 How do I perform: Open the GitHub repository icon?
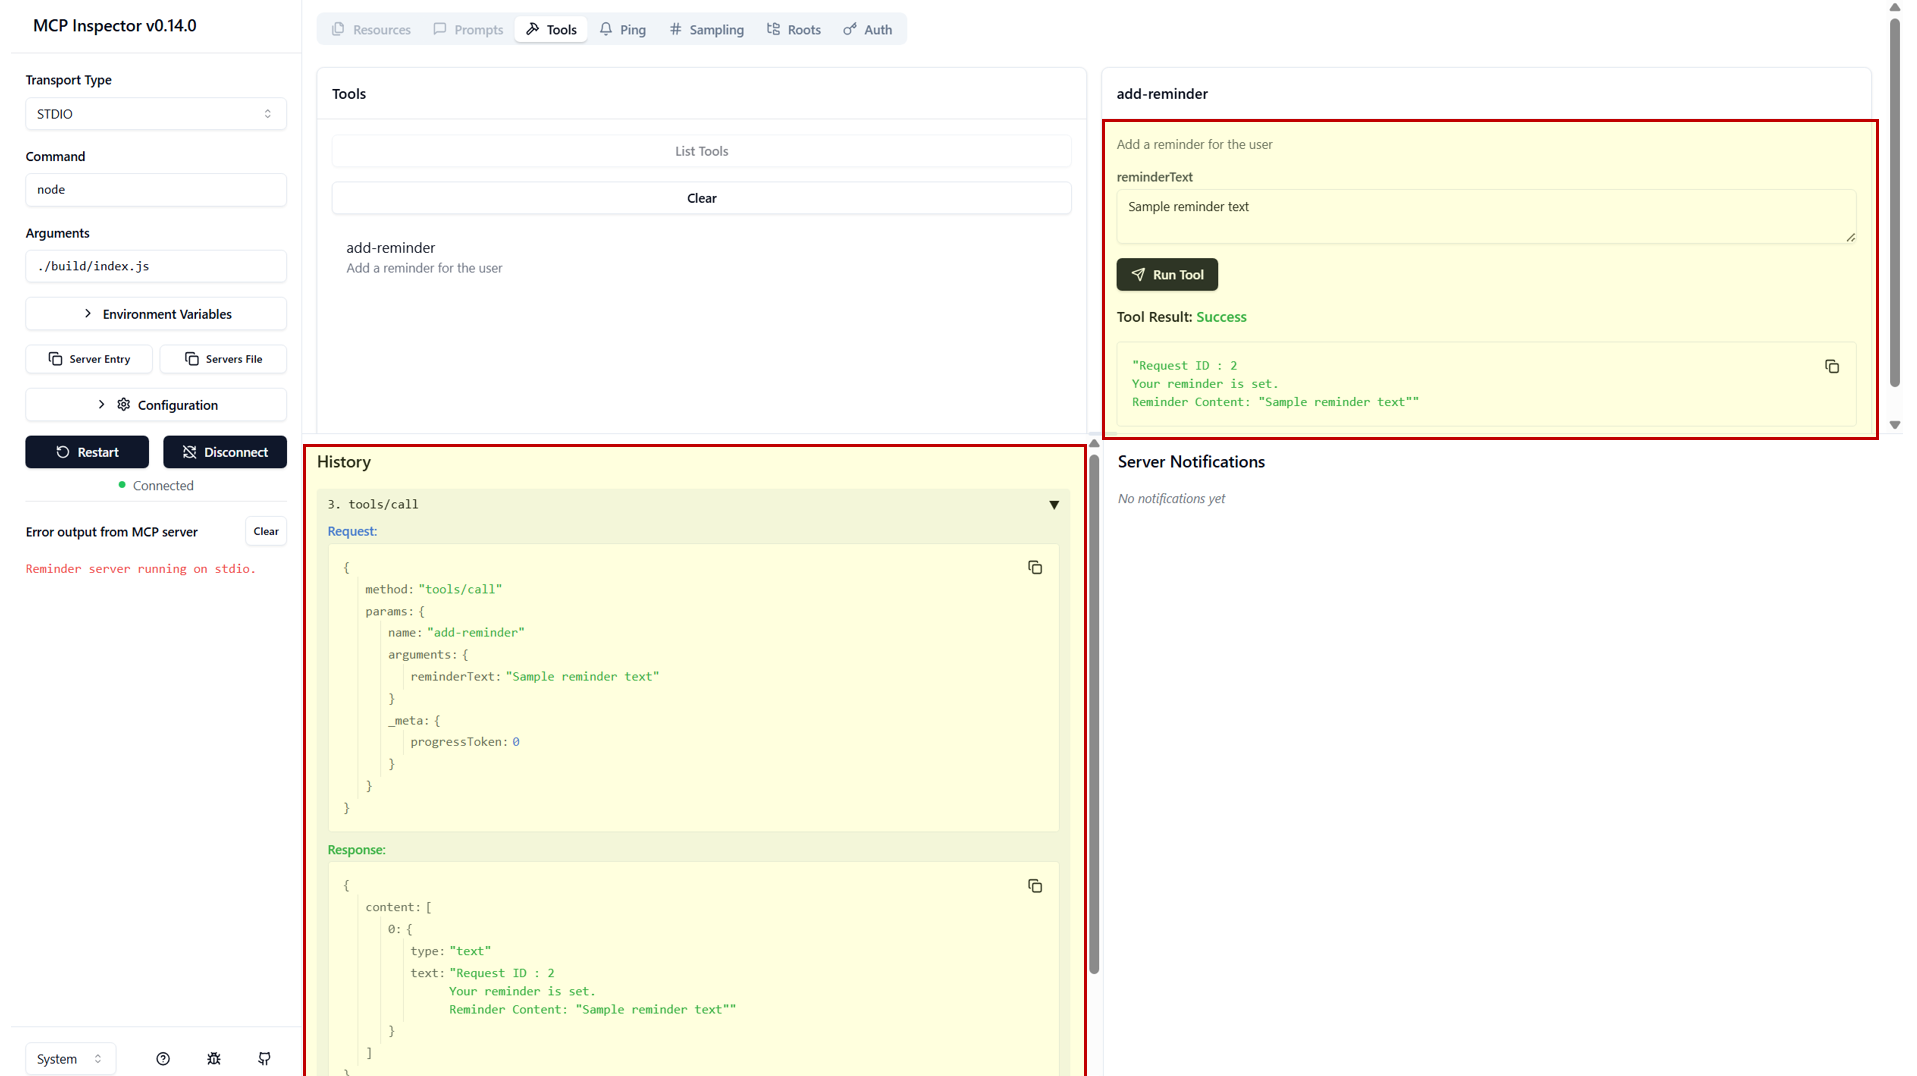coord(264,1059)
